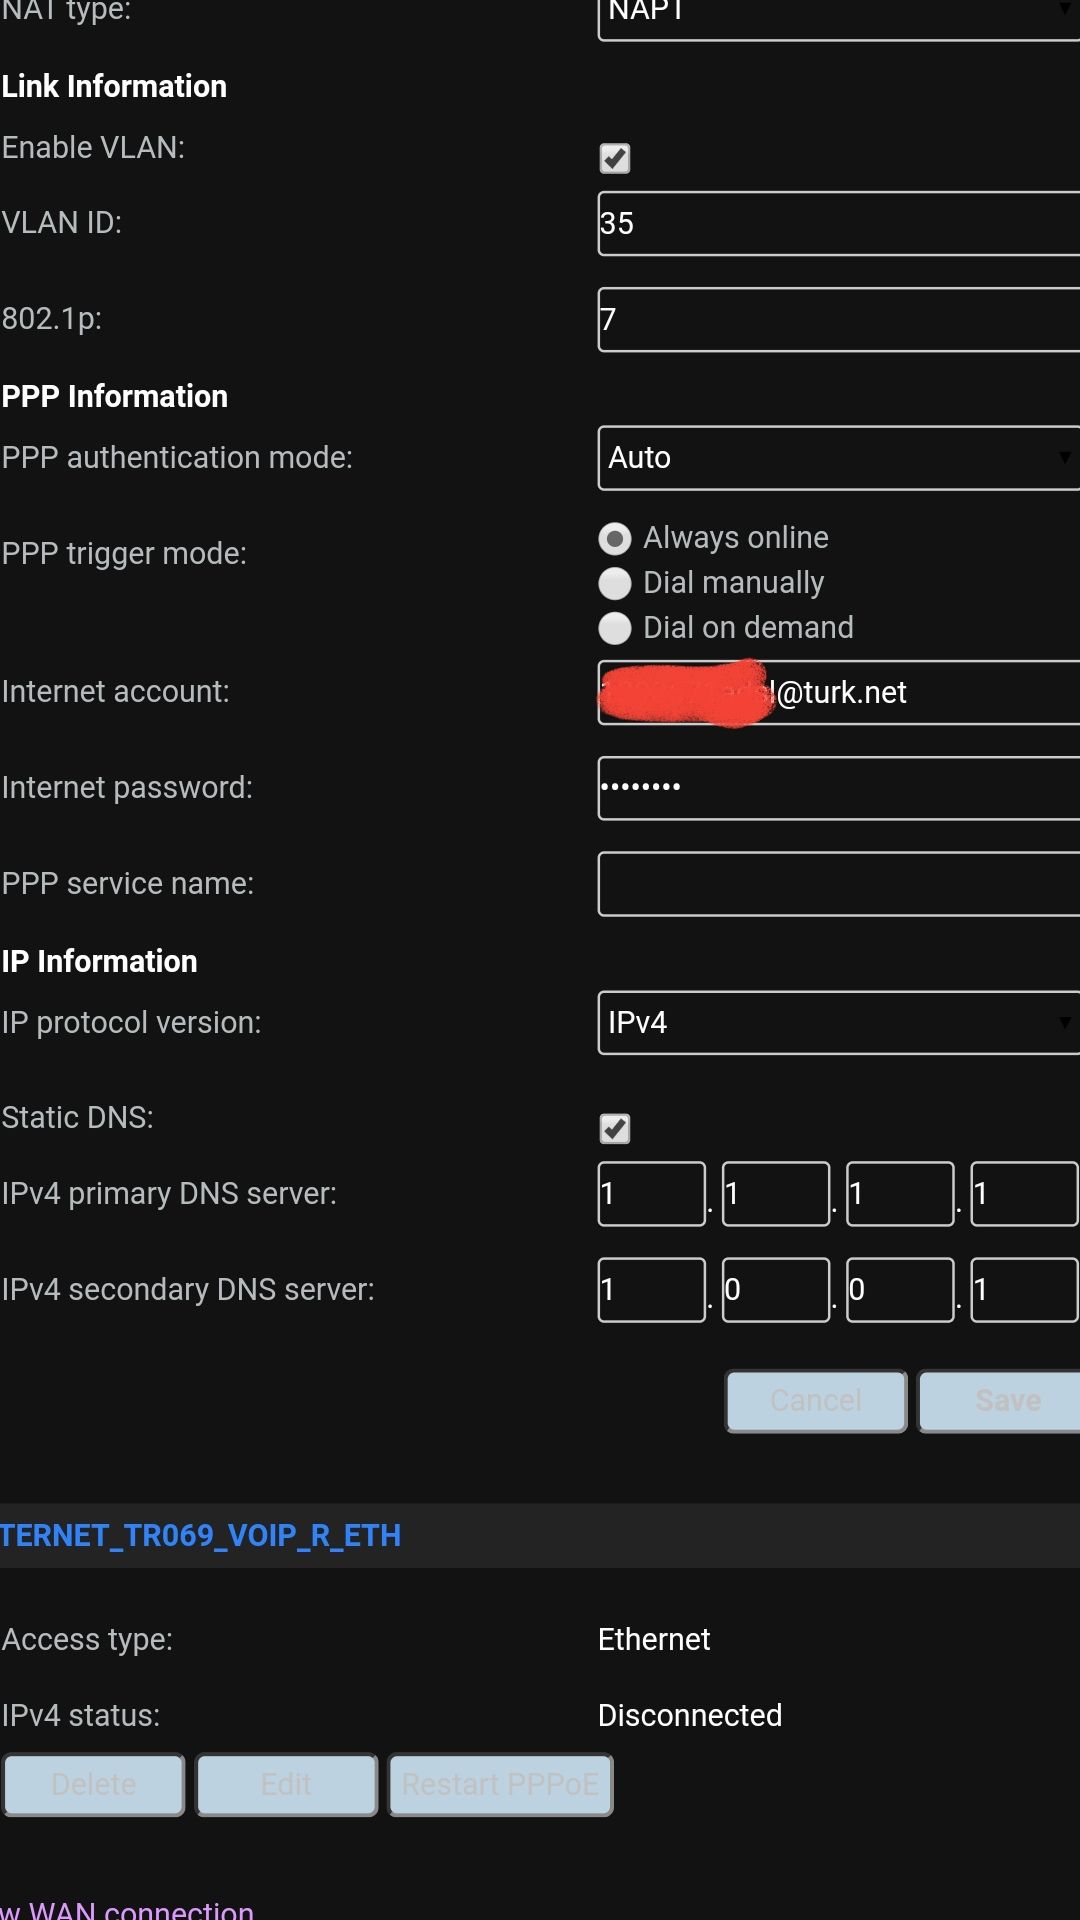Click the Internet password field
Screen dimensions: 1080x1920
tap(838, 788)
